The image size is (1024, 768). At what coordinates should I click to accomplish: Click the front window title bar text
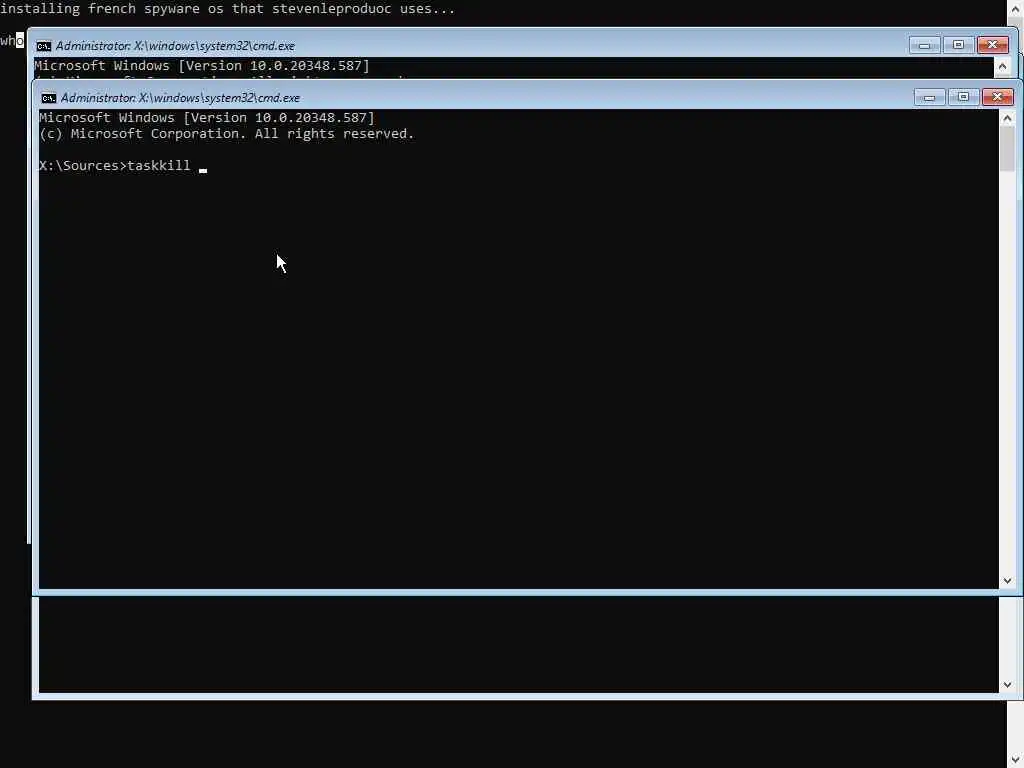pos(180,98)
